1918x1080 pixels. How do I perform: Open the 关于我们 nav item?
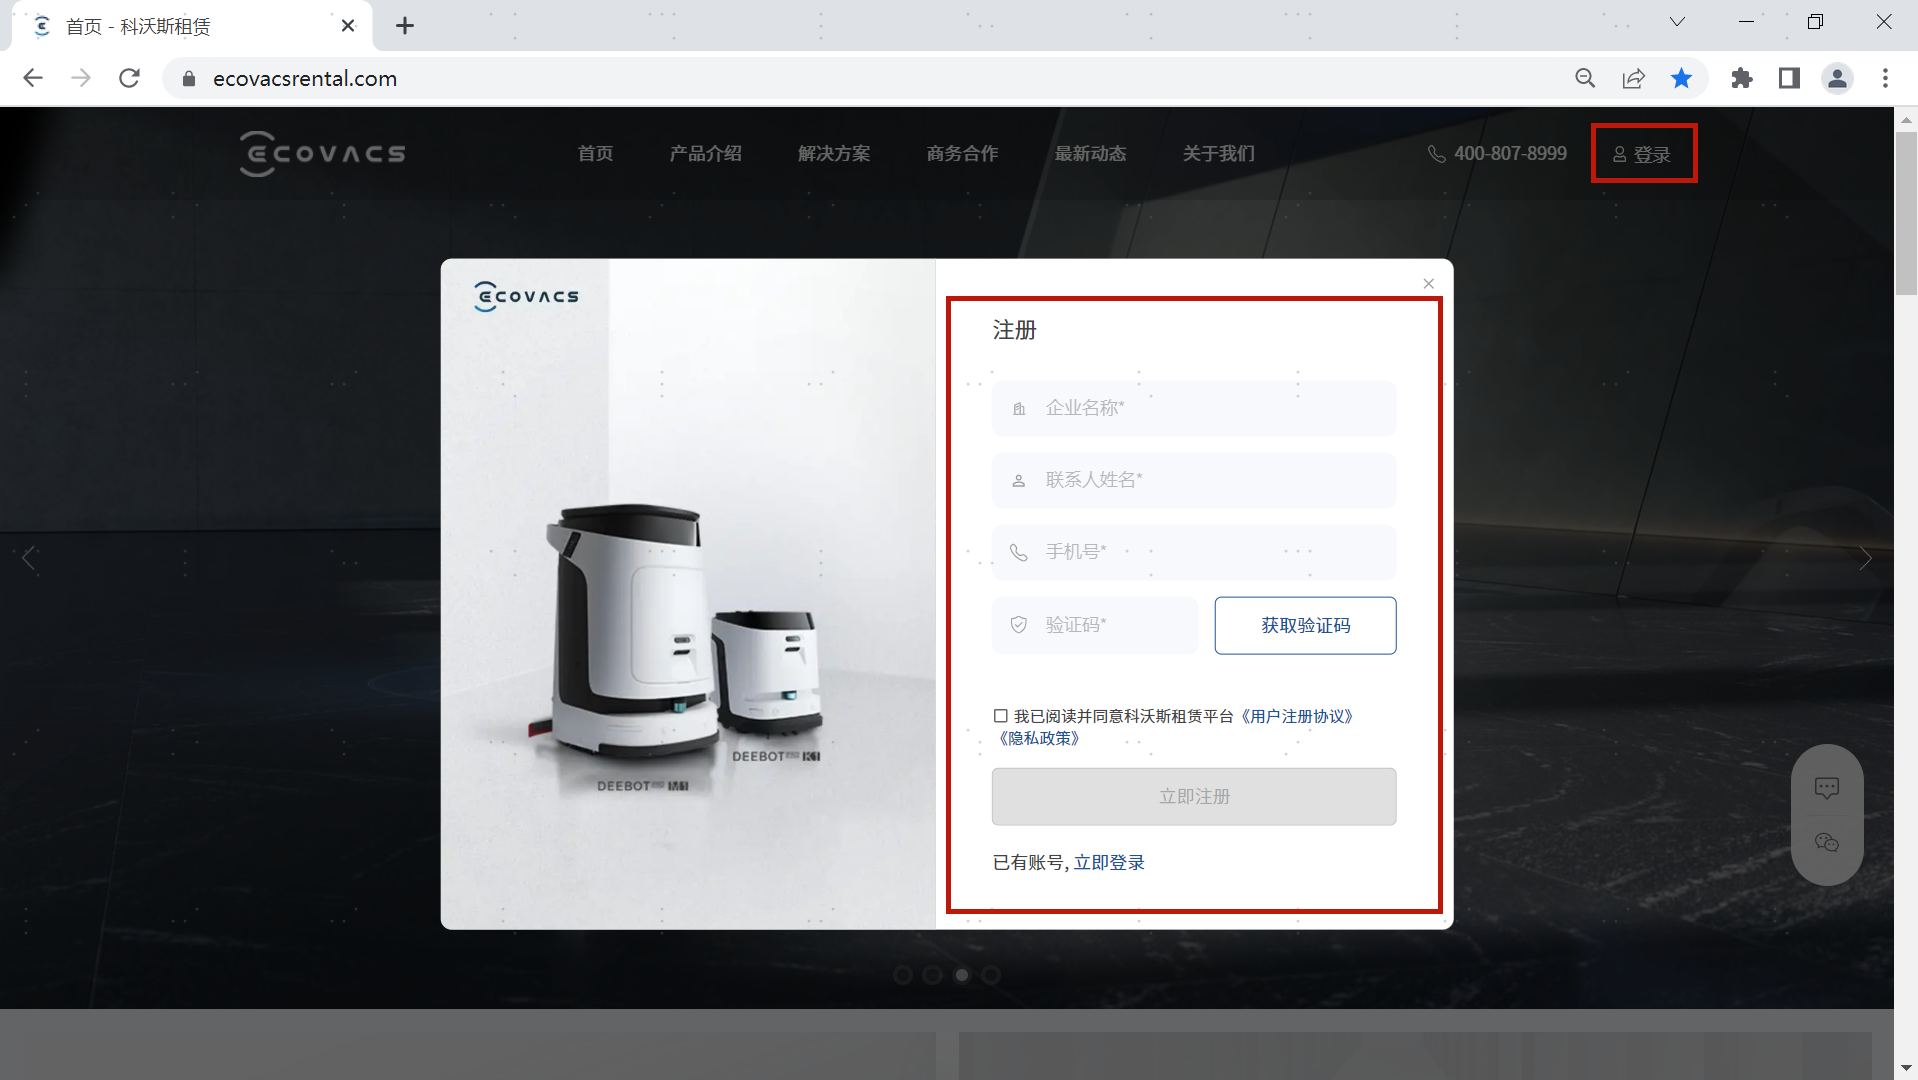(1218, 154)
